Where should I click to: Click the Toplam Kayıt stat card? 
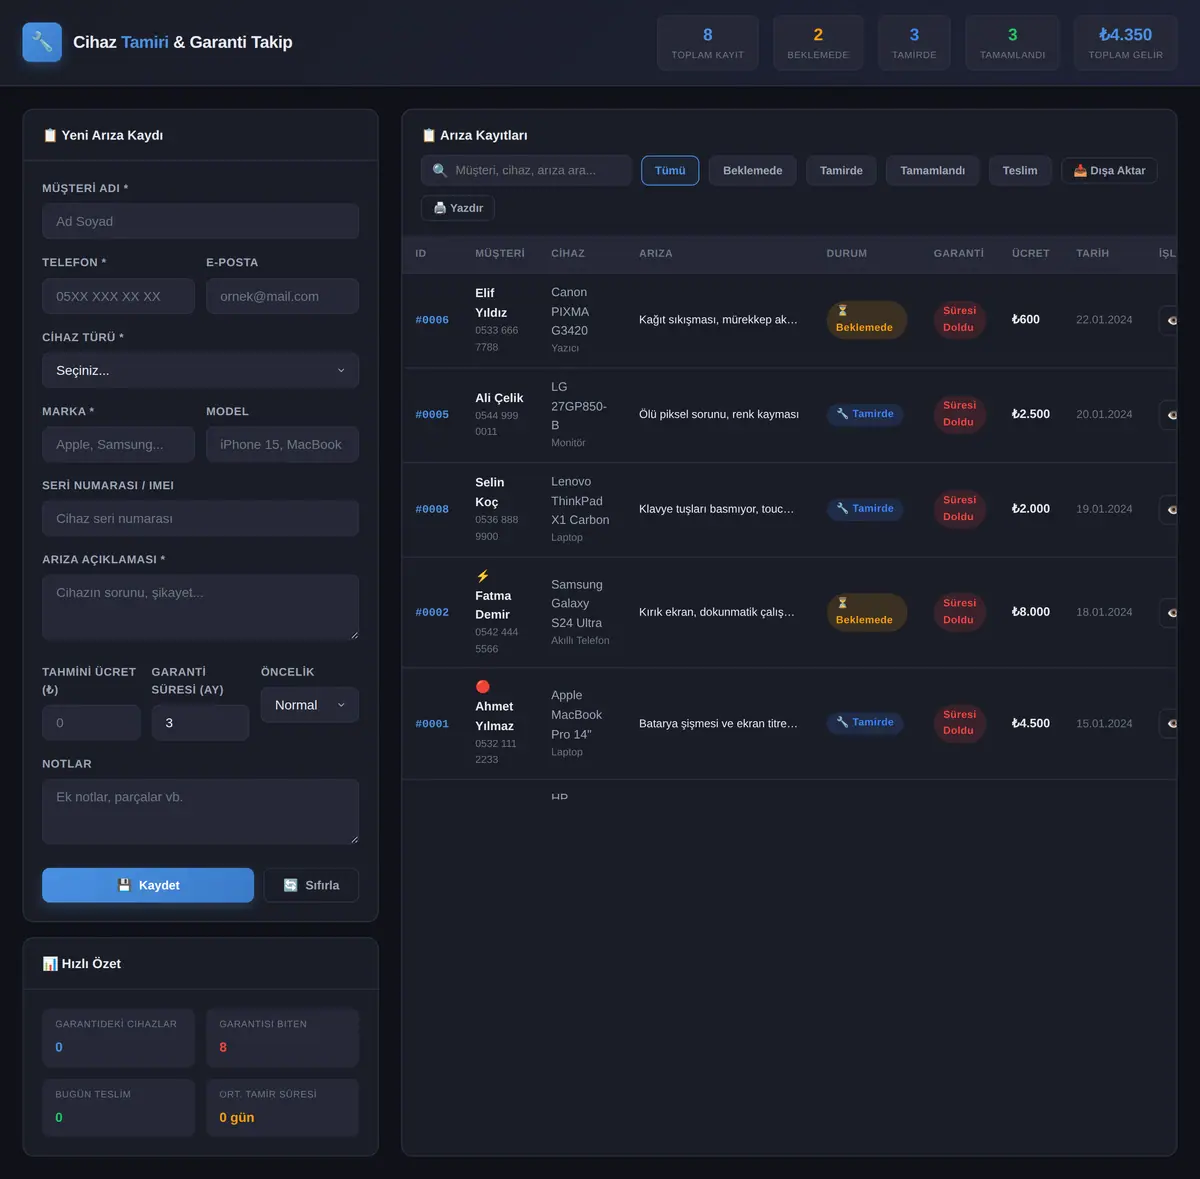[x=708, y=43]
